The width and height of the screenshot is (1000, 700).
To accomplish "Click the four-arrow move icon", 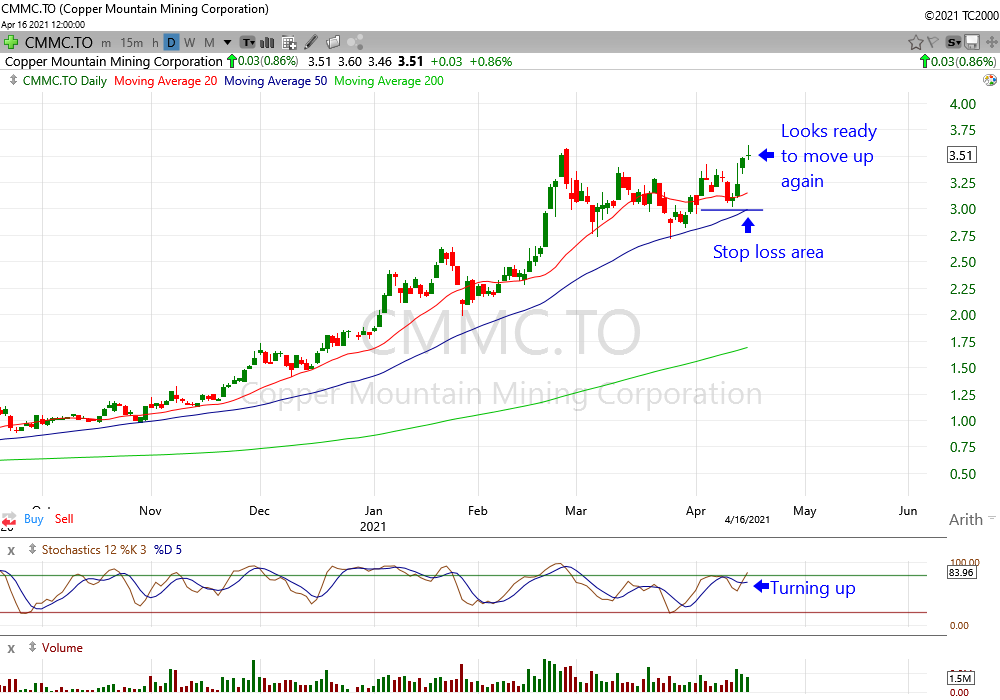I will (992, 43).
